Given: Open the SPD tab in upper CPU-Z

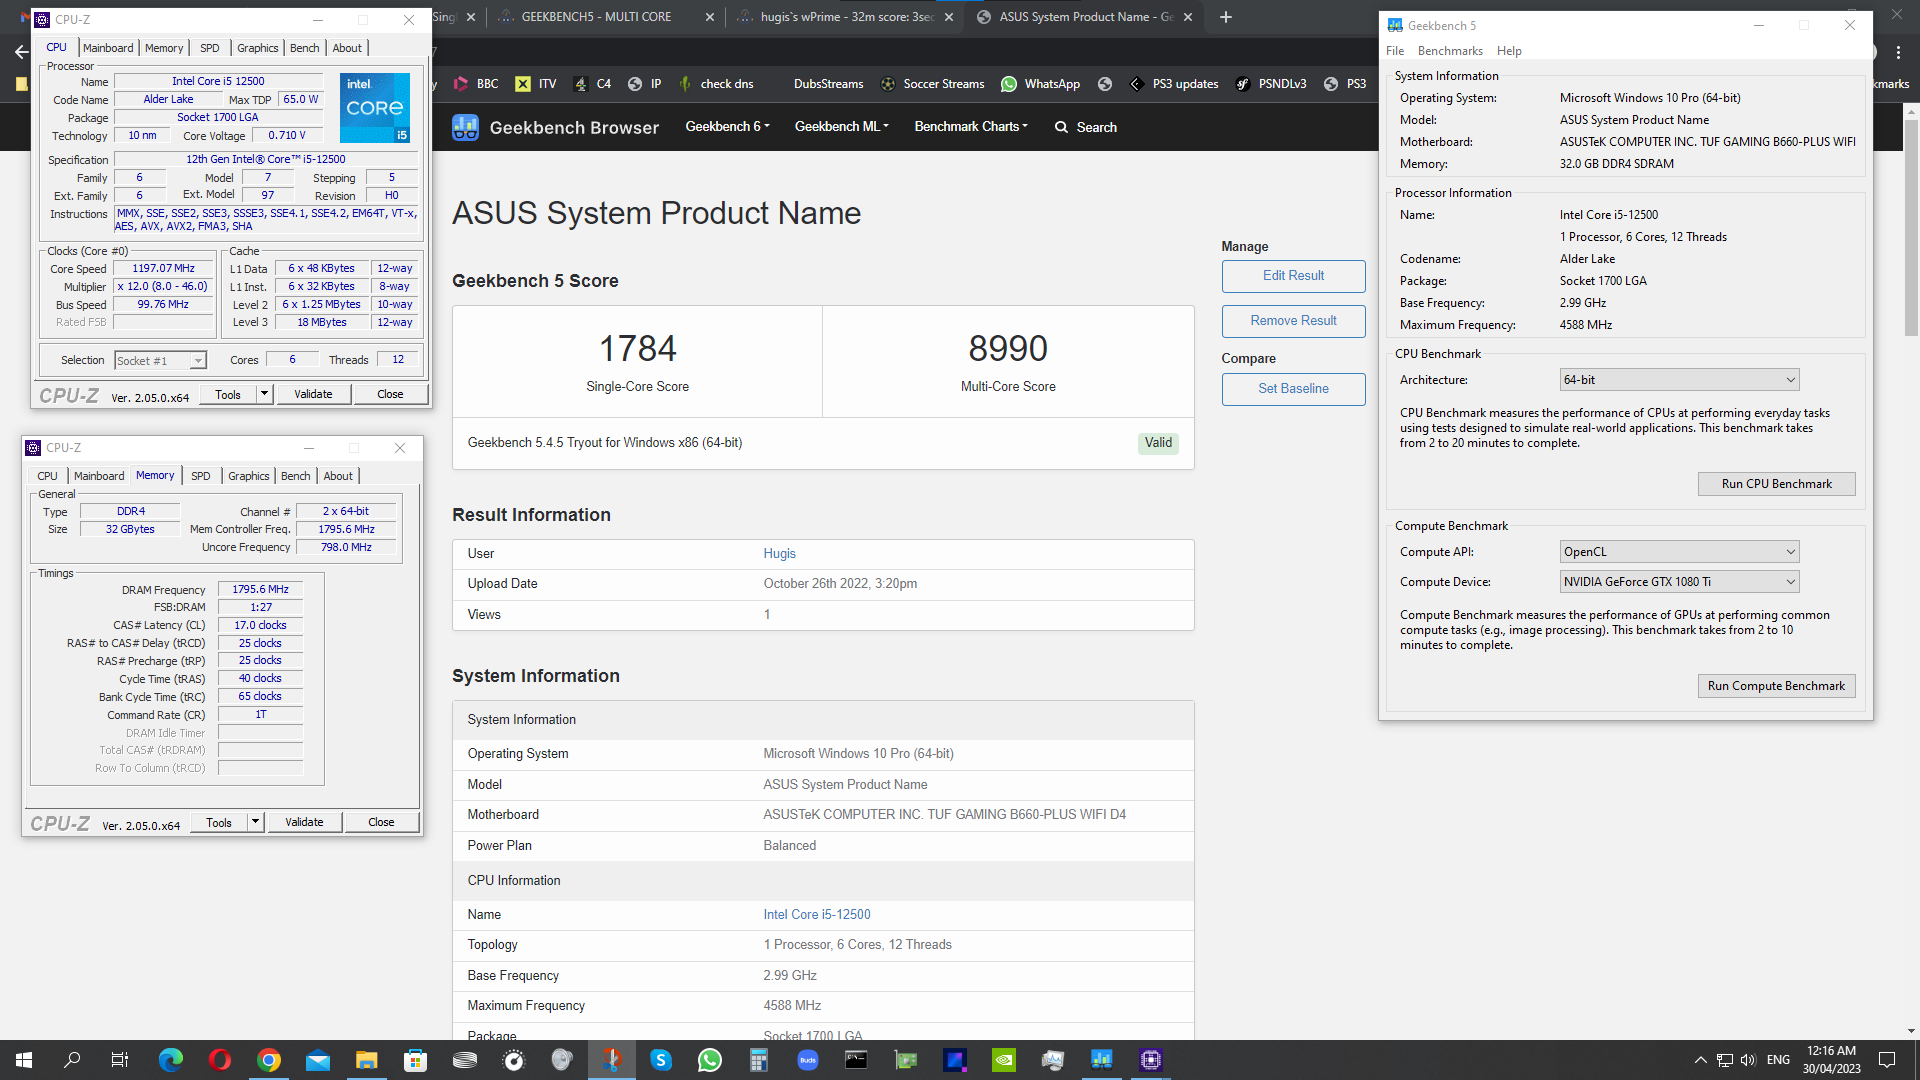Looking at the screenshot, I should click(x=209, y=48).
